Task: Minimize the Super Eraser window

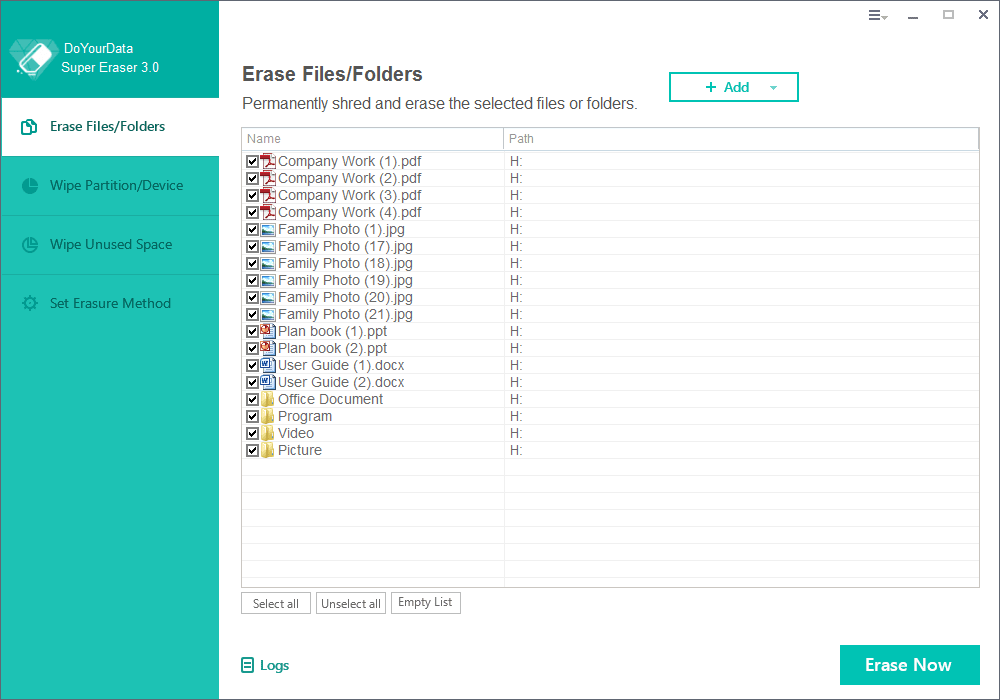Action: click(x=913, y=16)
